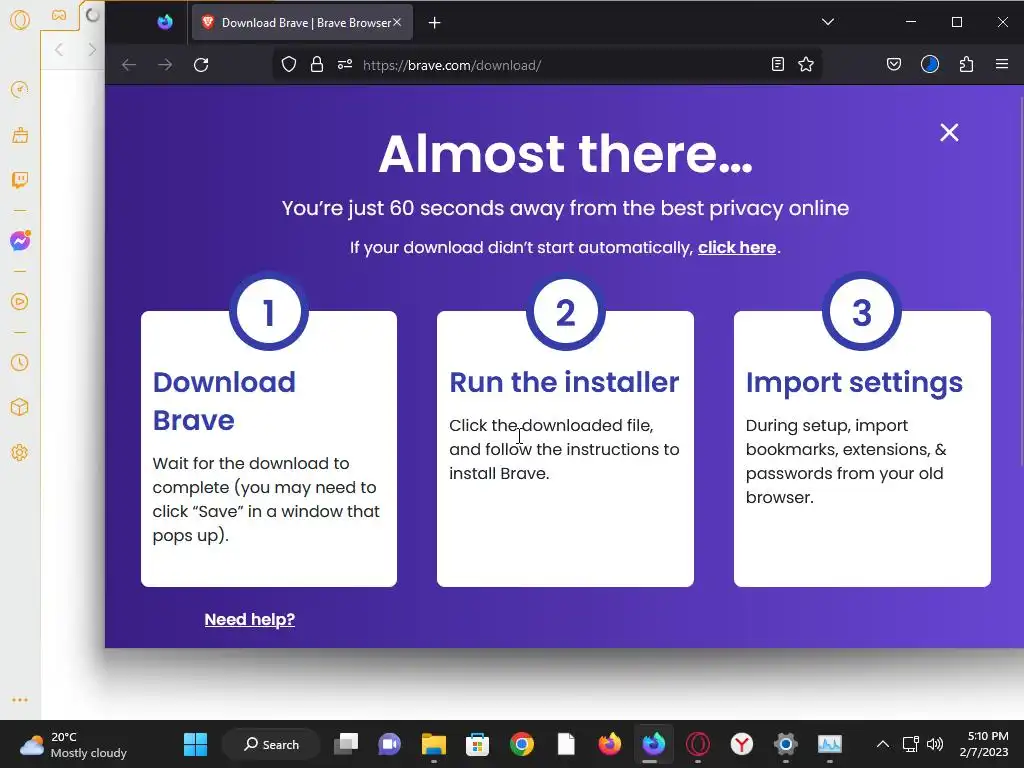Open taskbar Search box

click(271, 744)
